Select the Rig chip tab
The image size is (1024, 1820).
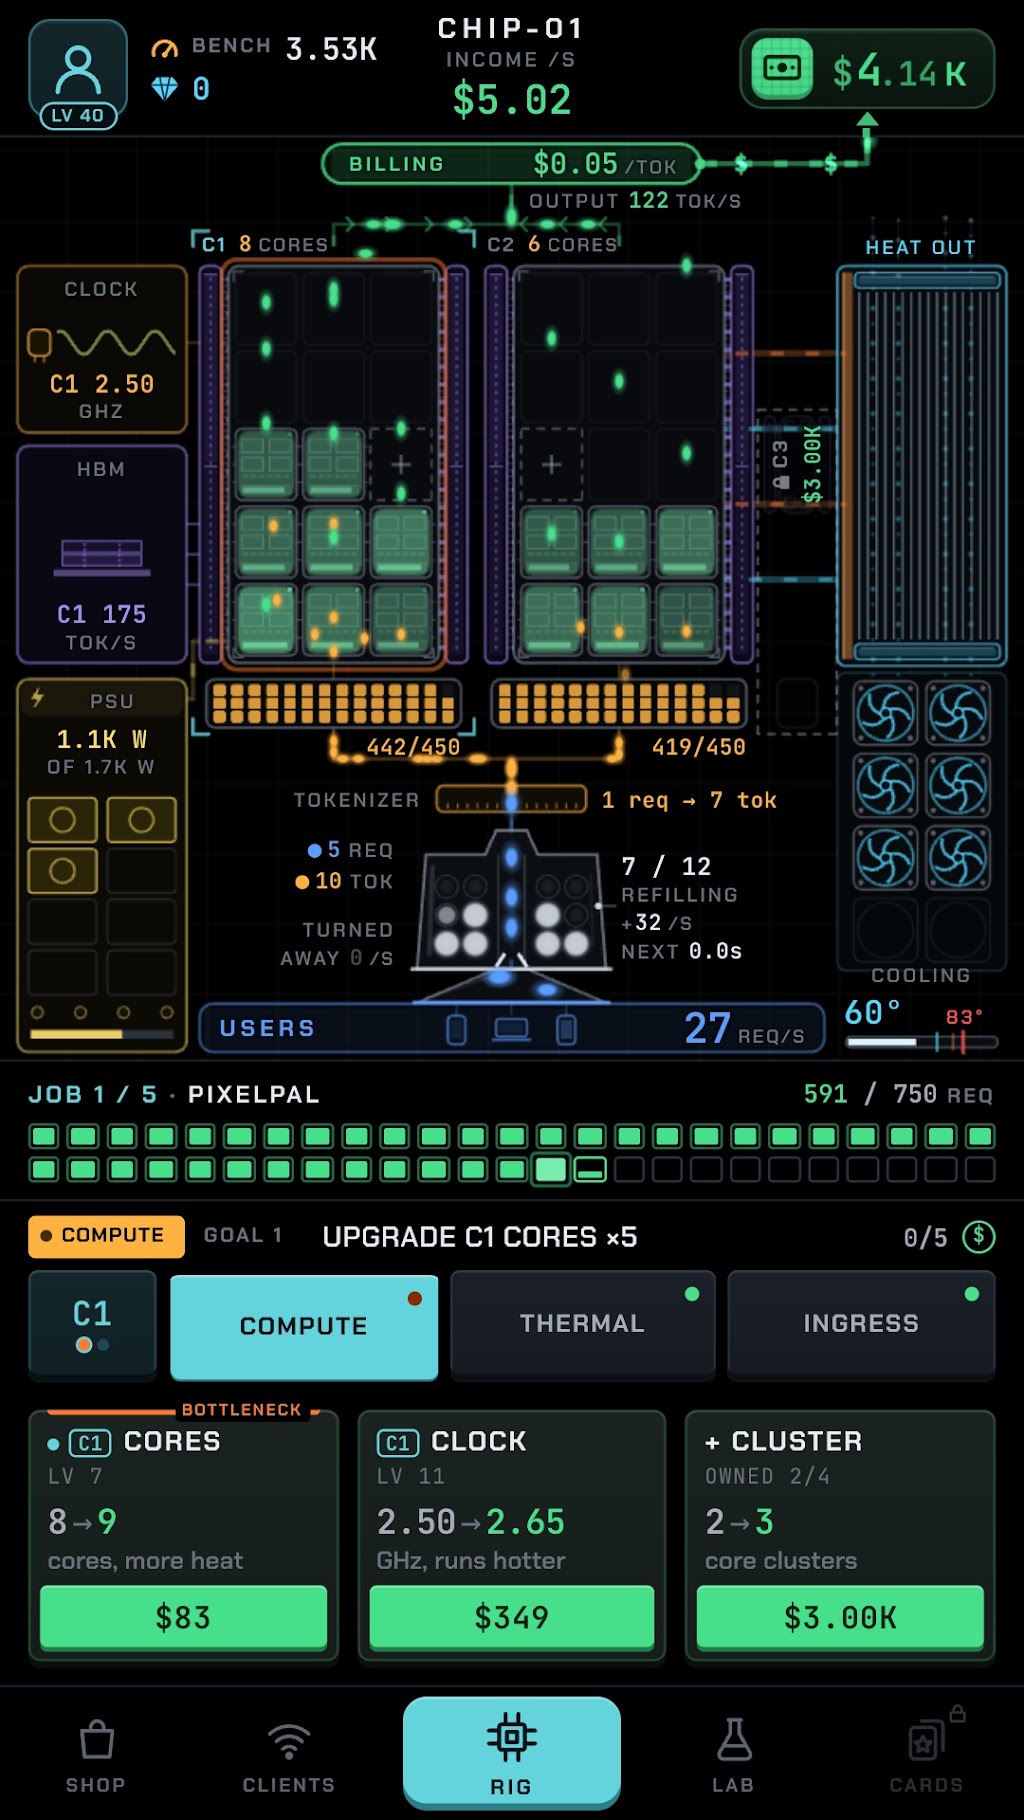pyautogui.click(x=511, y=1752)
